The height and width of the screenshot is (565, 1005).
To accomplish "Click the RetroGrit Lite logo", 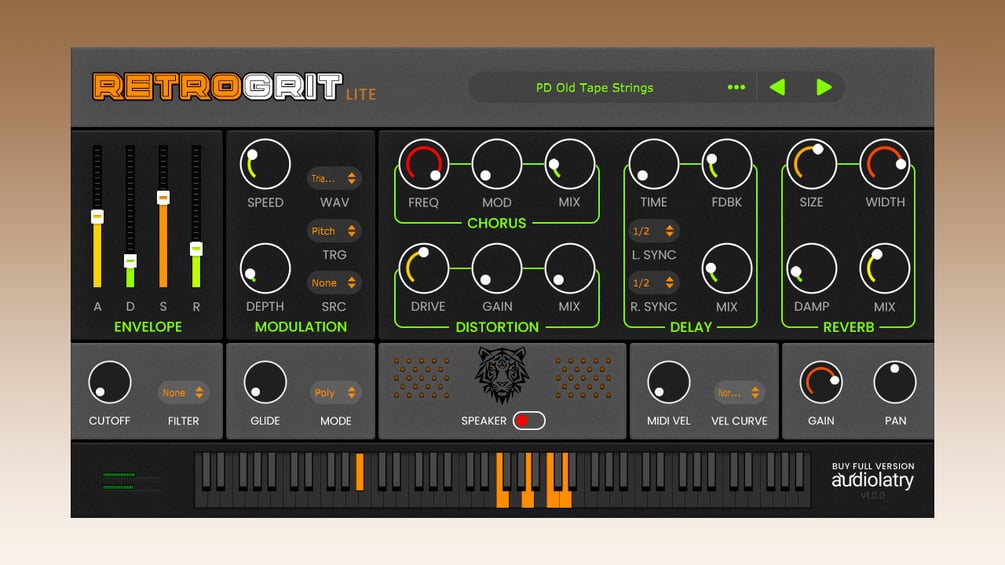I will click(x=234, y=87).
